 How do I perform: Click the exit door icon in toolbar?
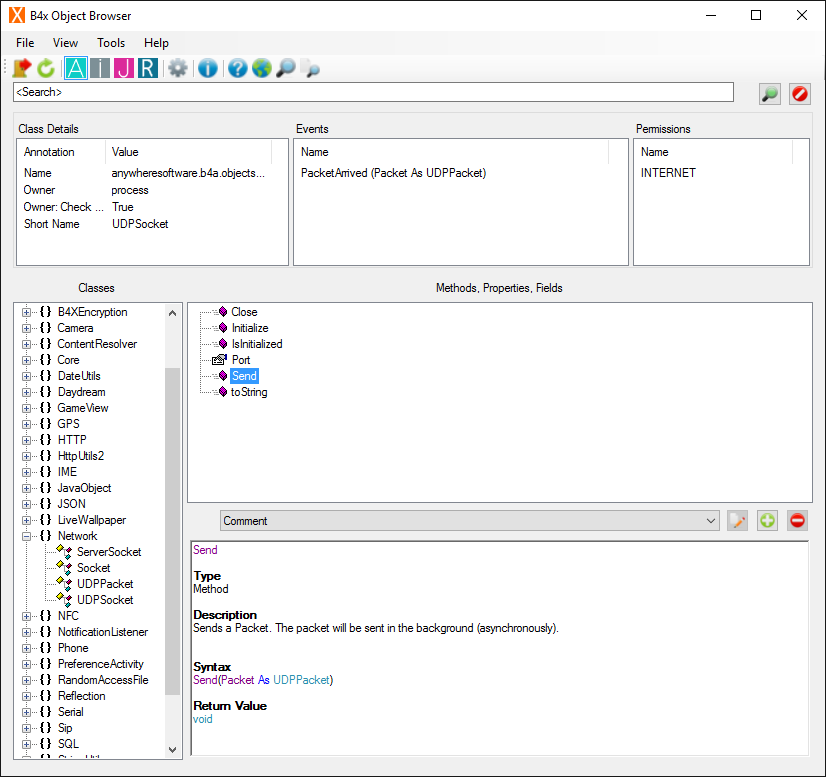click(22, 68)
